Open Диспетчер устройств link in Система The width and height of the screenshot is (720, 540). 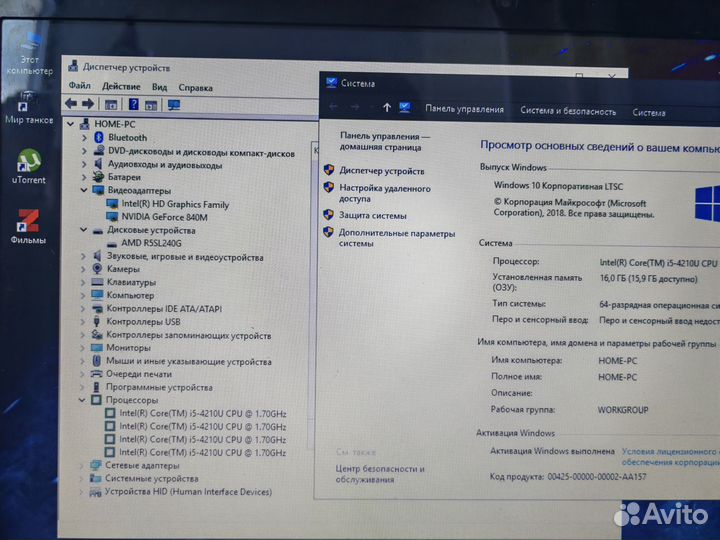click(x=382, y=171)
